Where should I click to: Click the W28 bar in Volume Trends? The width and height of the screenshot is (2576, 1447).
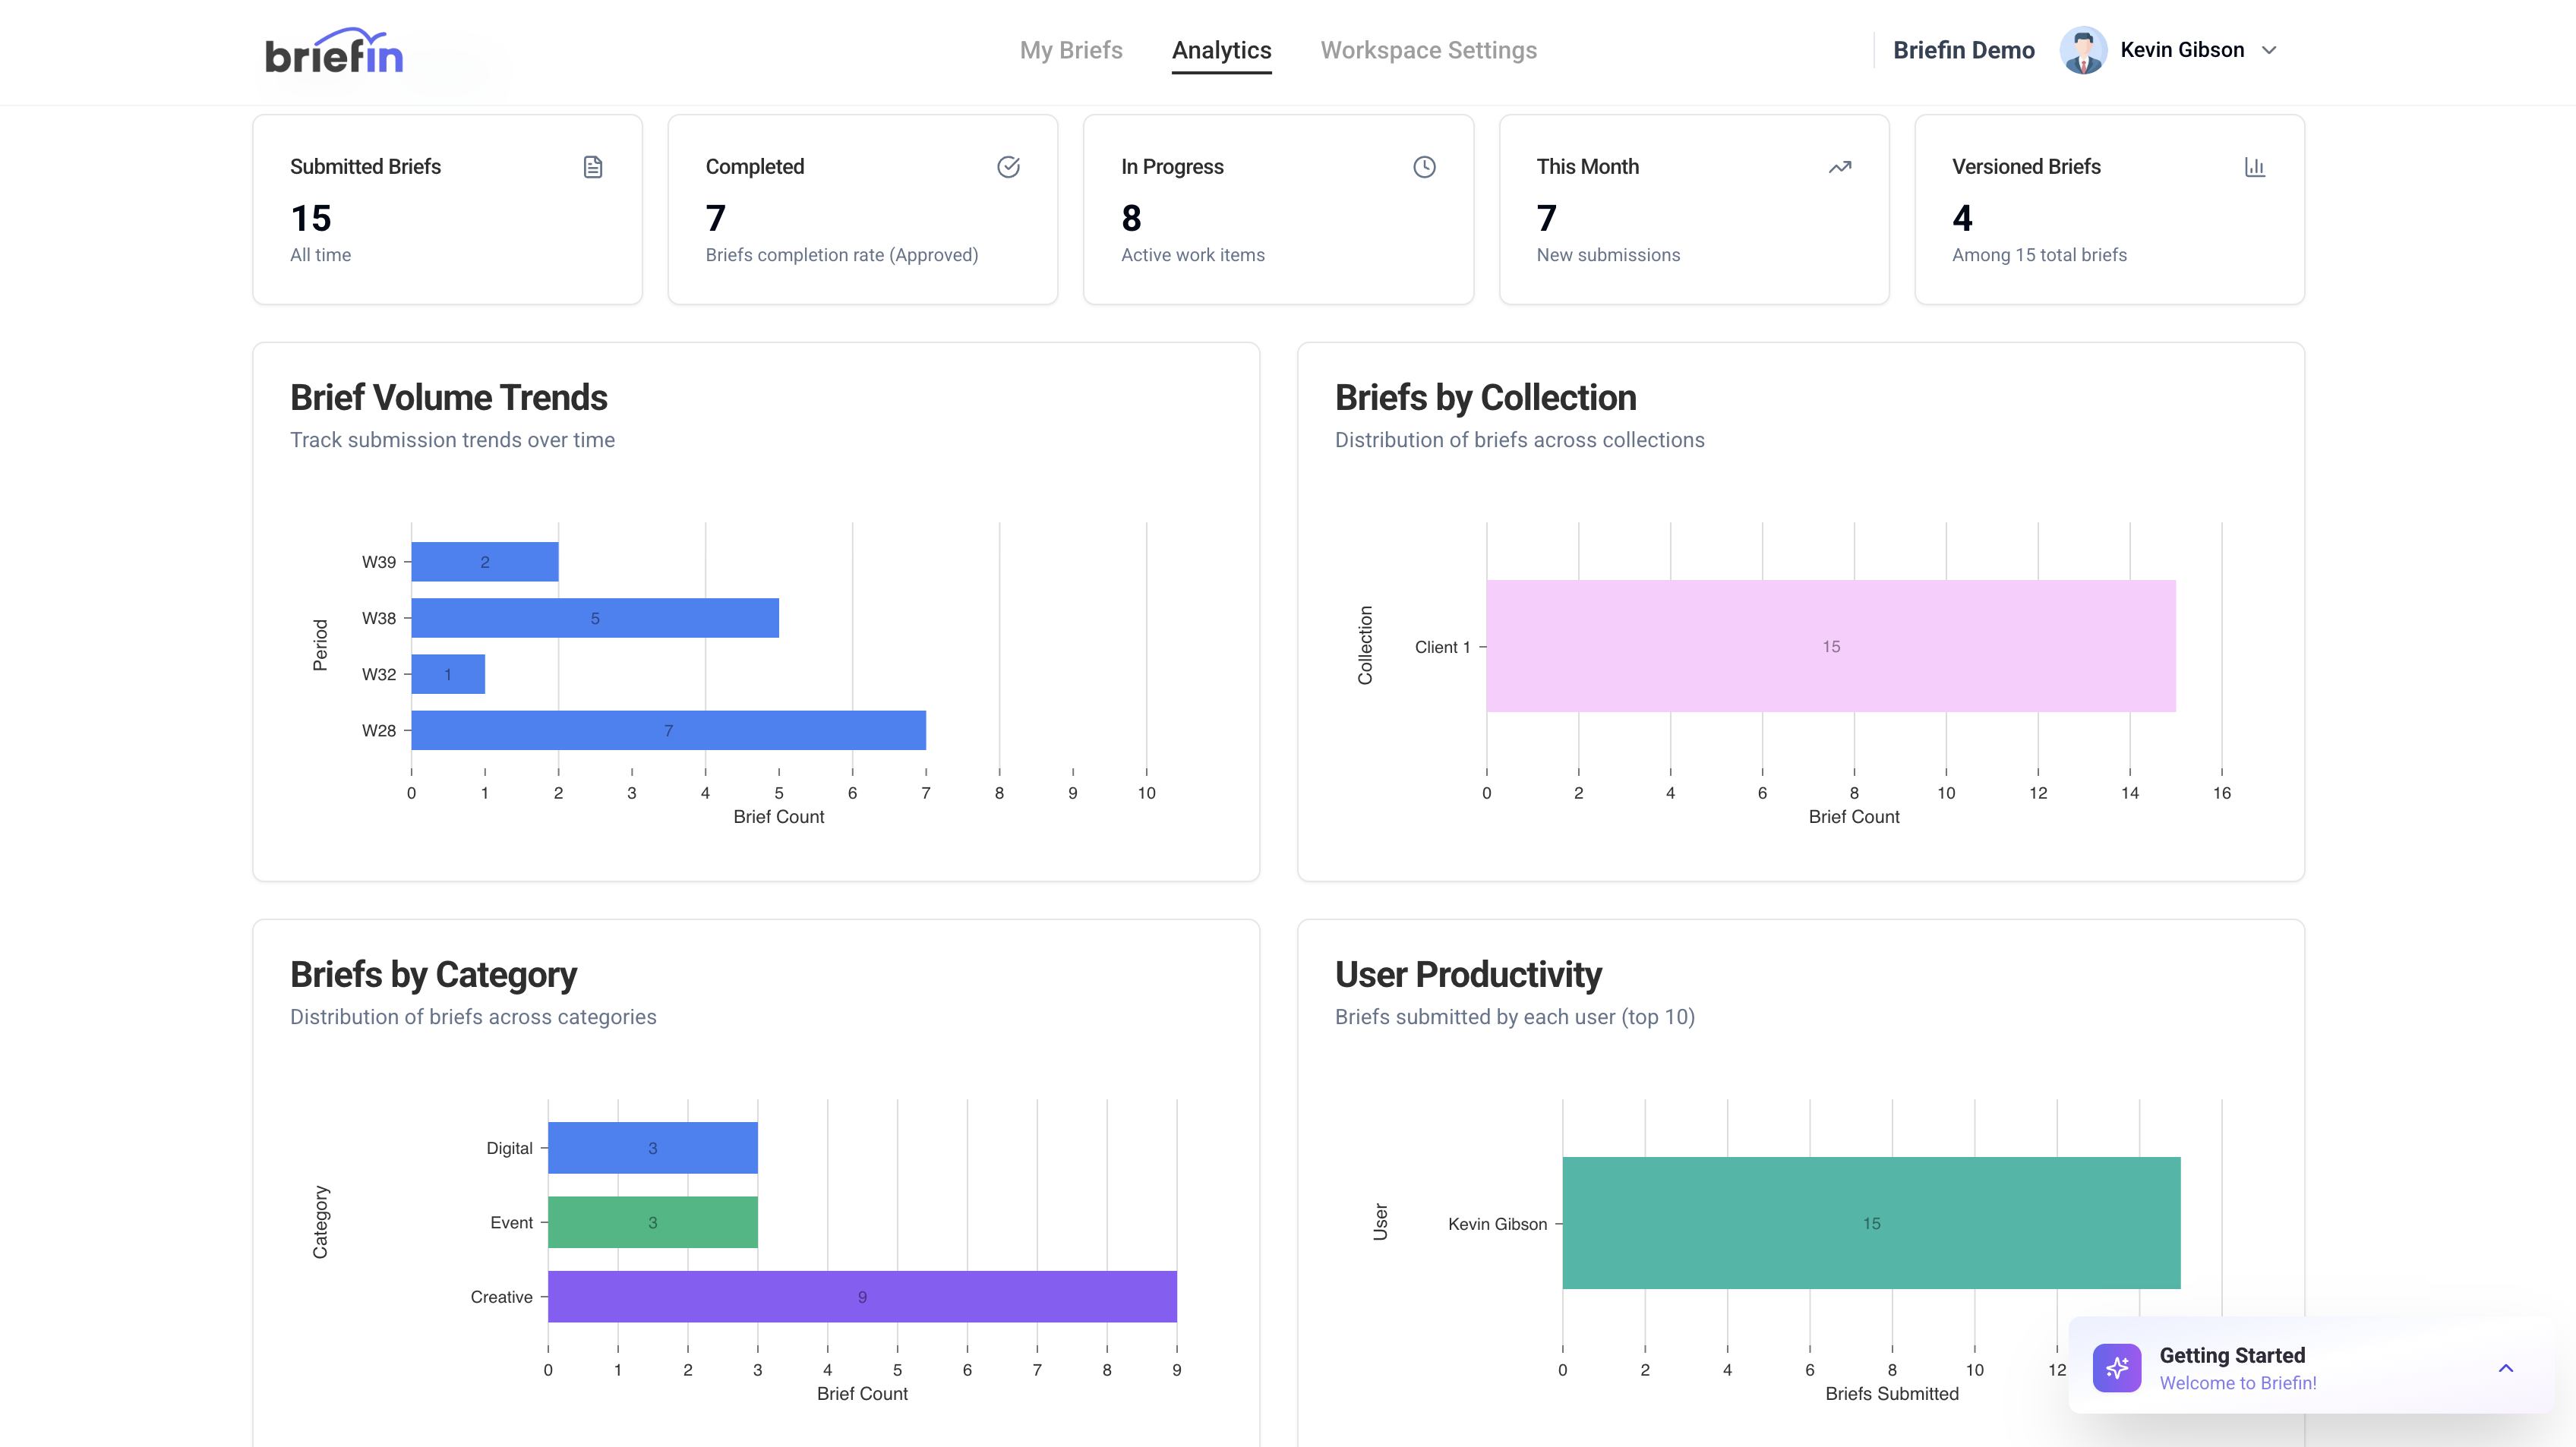click(x=668, y=730)
